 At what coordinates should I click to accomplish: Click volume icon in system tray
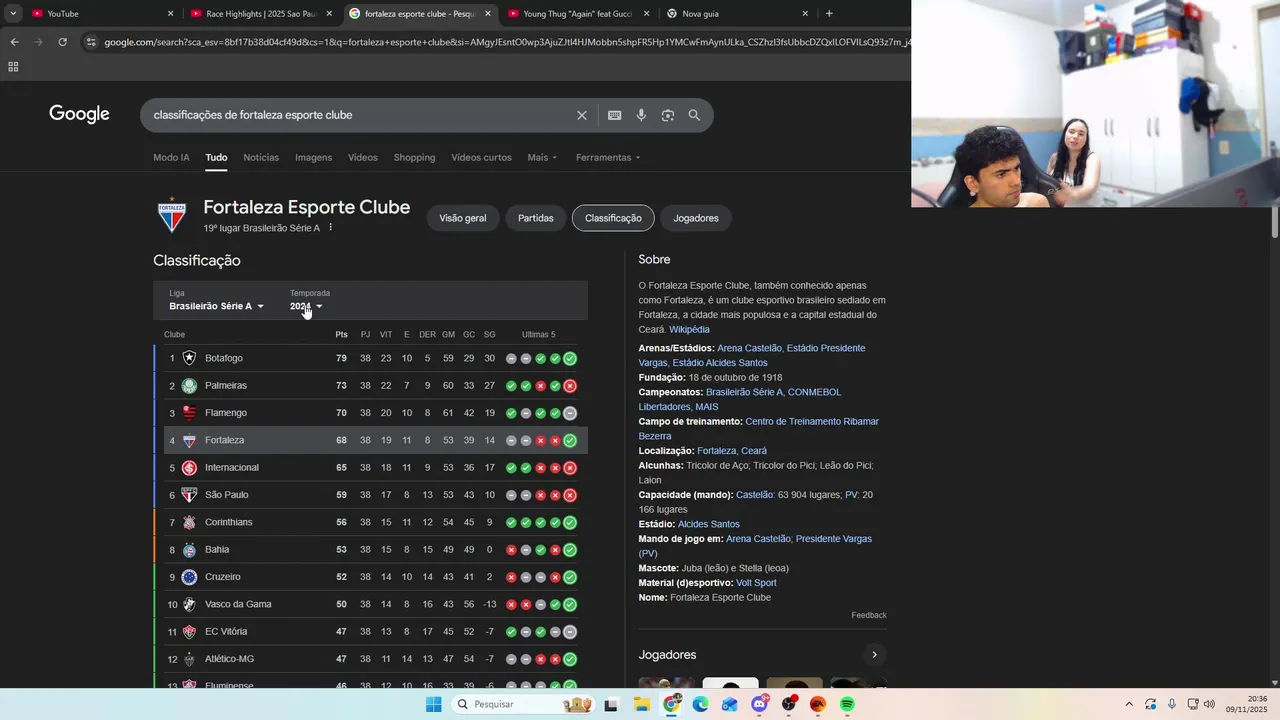pos(1209,704)
